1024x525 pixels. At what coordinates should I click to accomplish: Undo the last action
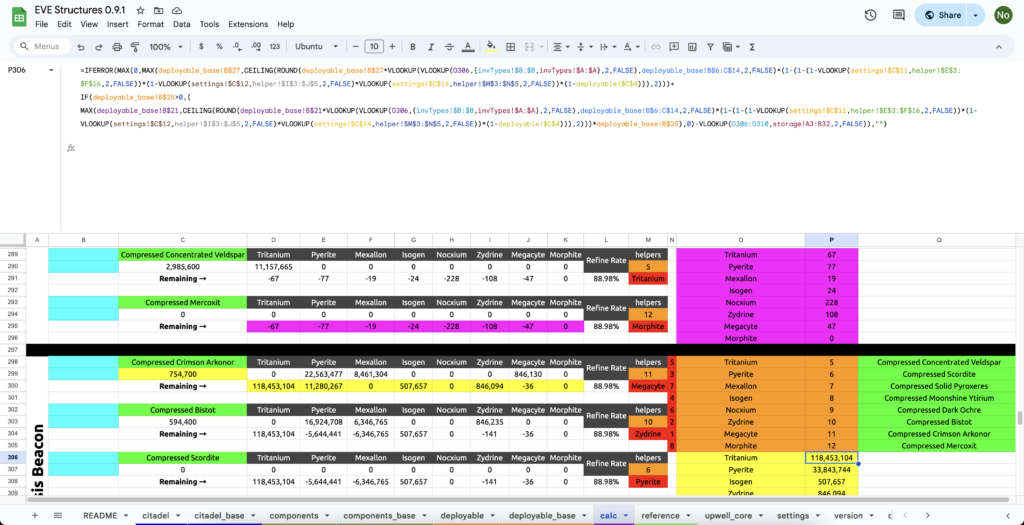pos(81,47)
